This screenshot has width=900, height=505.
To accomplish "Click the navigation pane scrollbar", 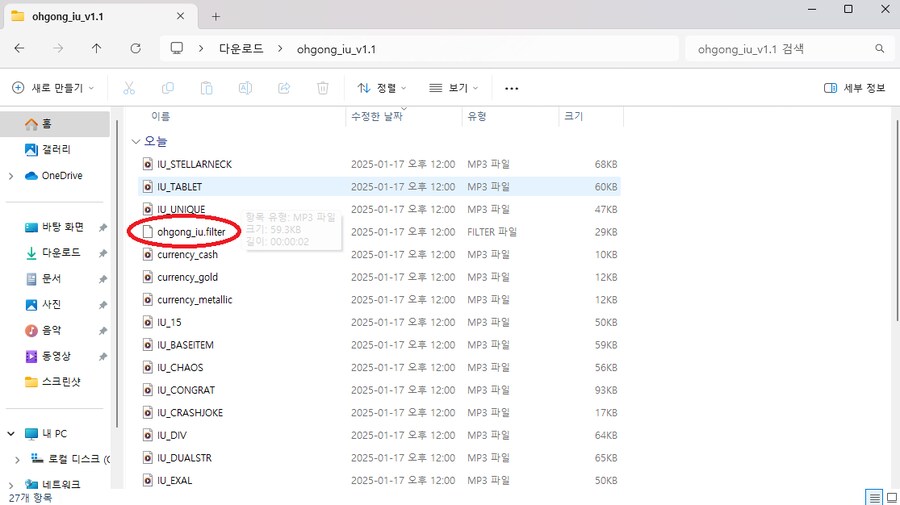I will pyautogui.click(x=117, y=274).
